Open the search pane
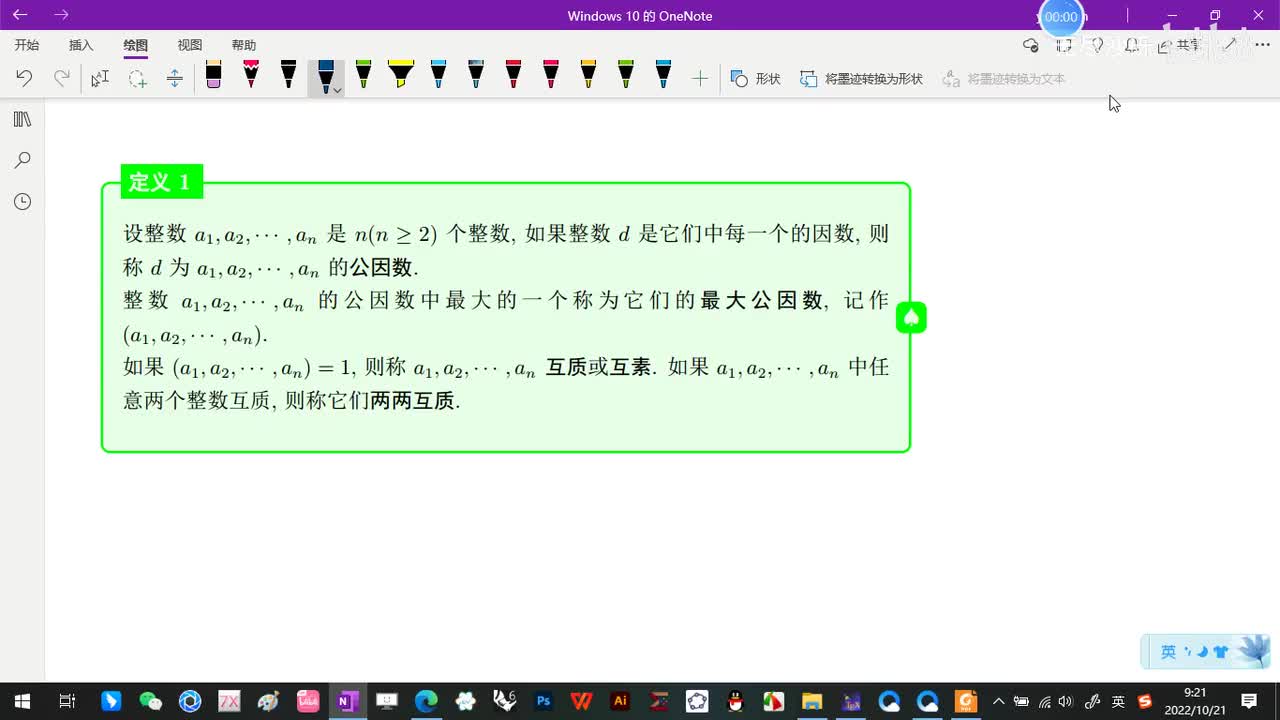This screenshot has height=720, width=1280. 22,160
